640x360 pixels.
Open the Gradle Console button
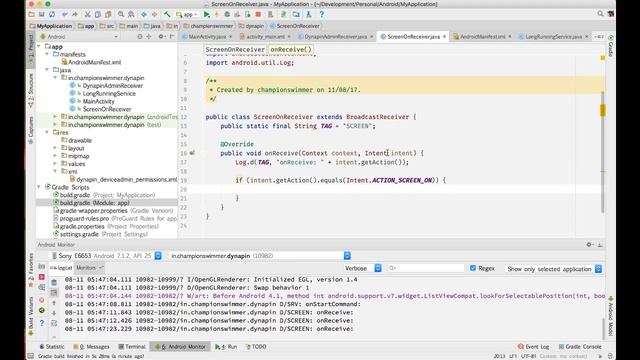[x=580, y=347]
